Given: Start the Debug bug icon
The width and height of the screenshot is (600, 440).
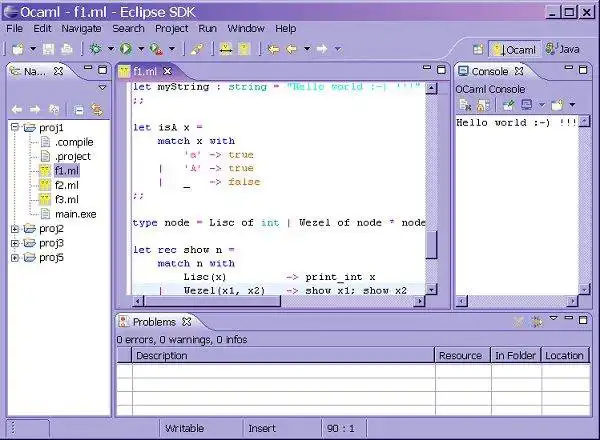Looking at the screenshot, I should coord(95,49).
